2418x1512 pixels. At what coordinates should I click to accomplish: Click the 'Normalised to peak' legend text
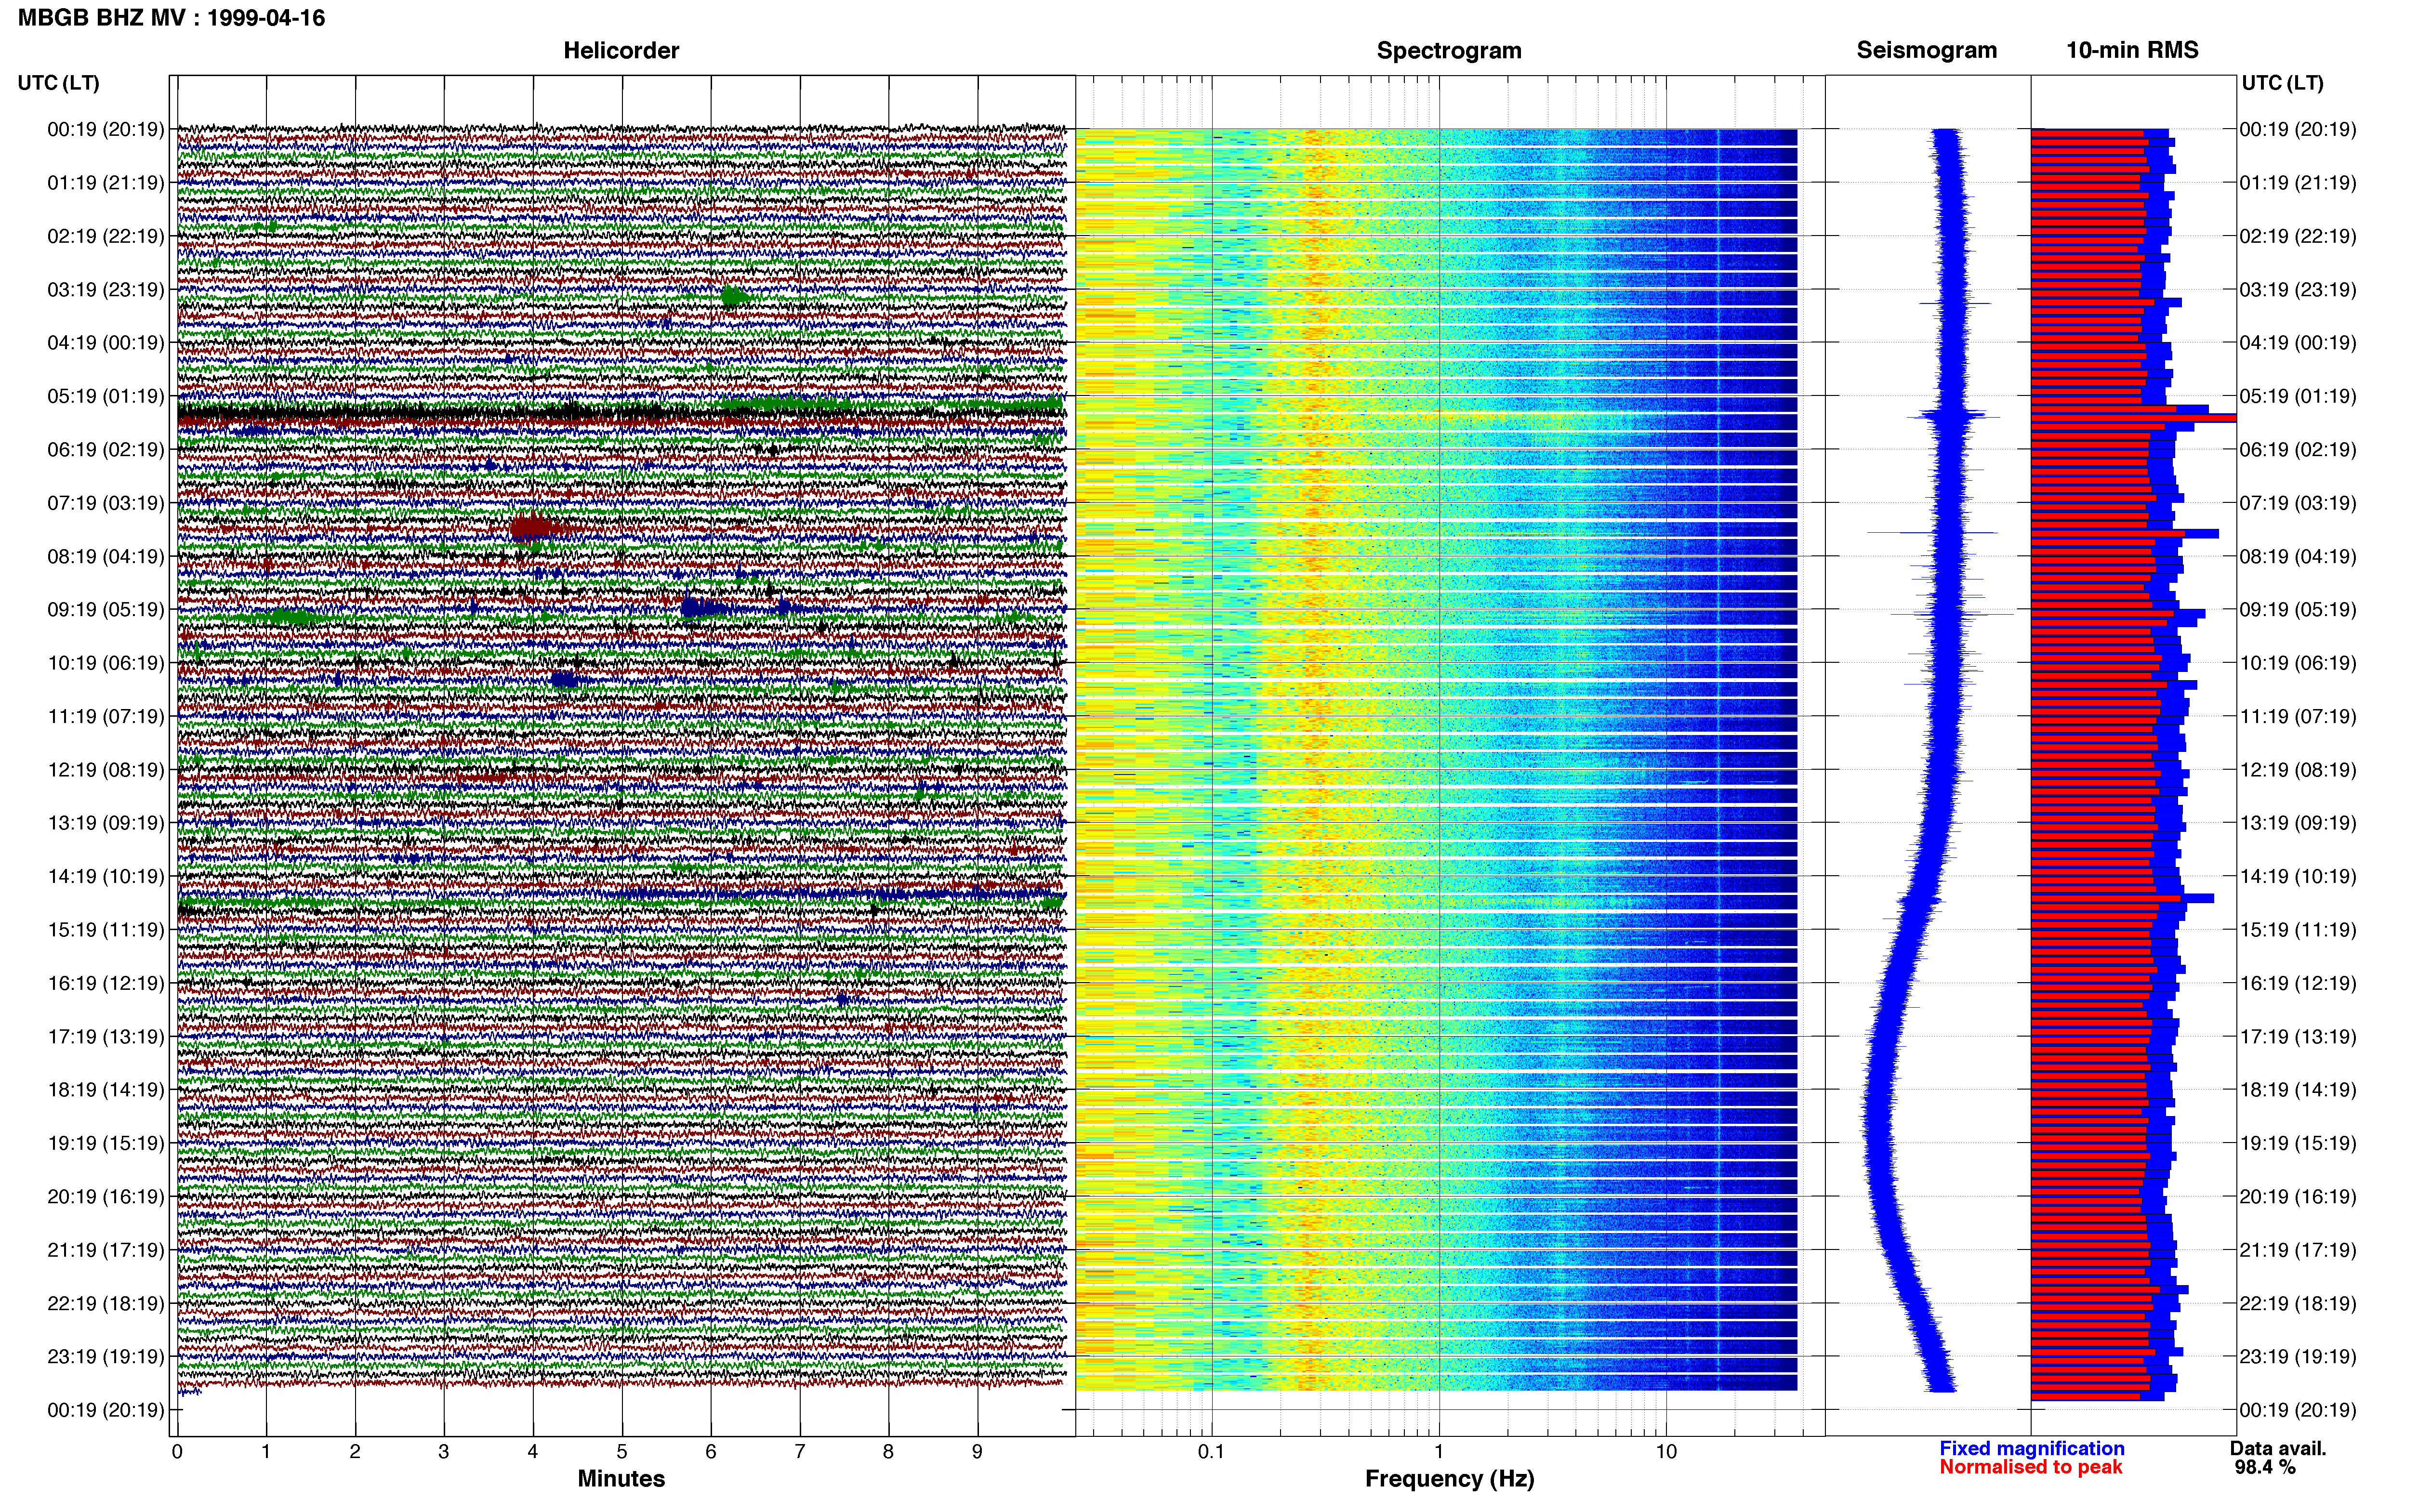point(2030,1467)
